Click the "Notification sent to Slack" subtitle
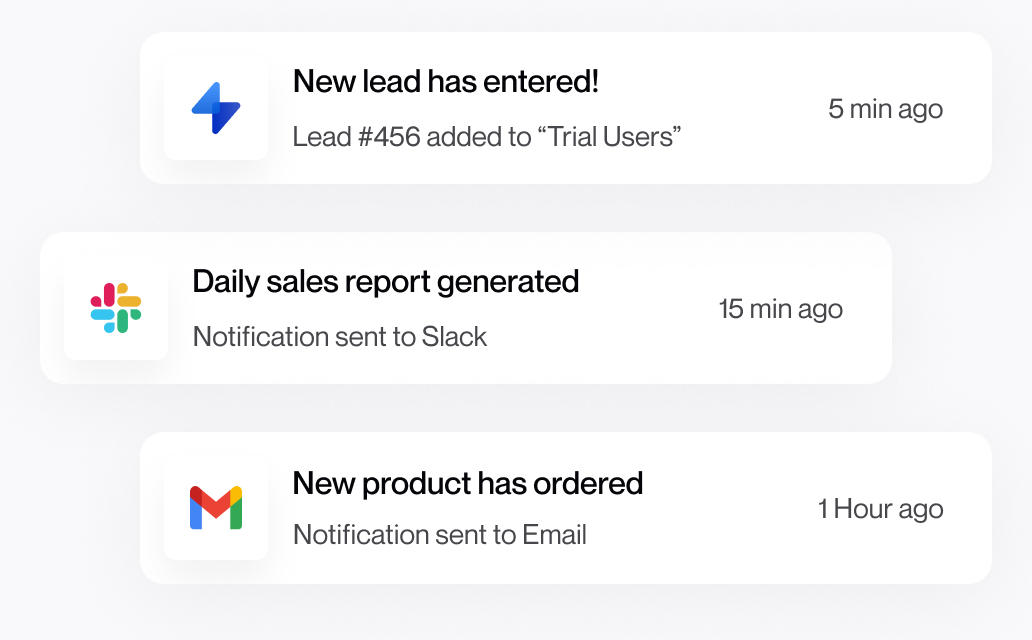This screenshot has width=1032, height=640. 339,336
